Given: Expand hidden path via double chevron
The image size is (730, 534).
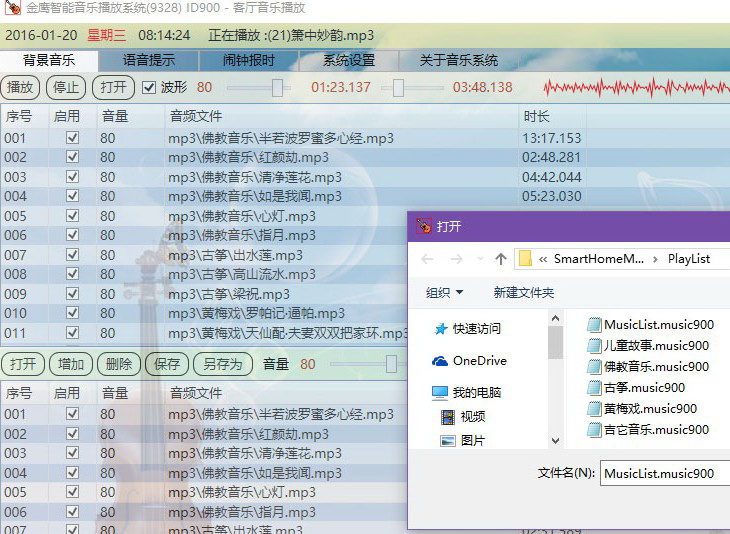Looking at the screenshot, I should [x=542, y=259].
